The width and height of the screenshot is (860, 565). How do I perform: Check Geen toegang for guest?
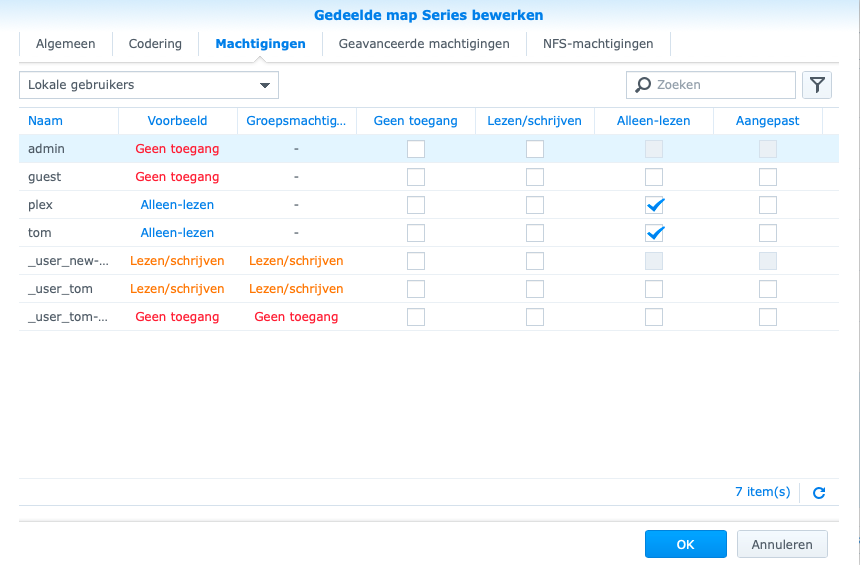coord(416,177)
